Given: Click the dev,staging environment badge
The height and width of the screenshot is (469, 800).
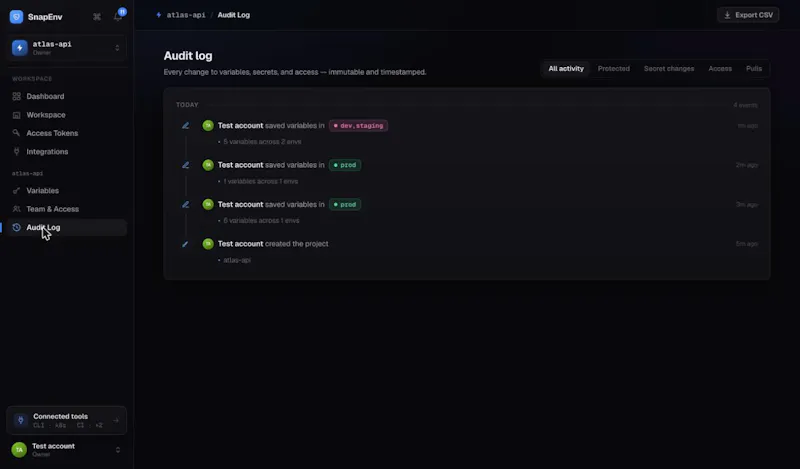Looking at the screenshot, I should tap(359, 126).
